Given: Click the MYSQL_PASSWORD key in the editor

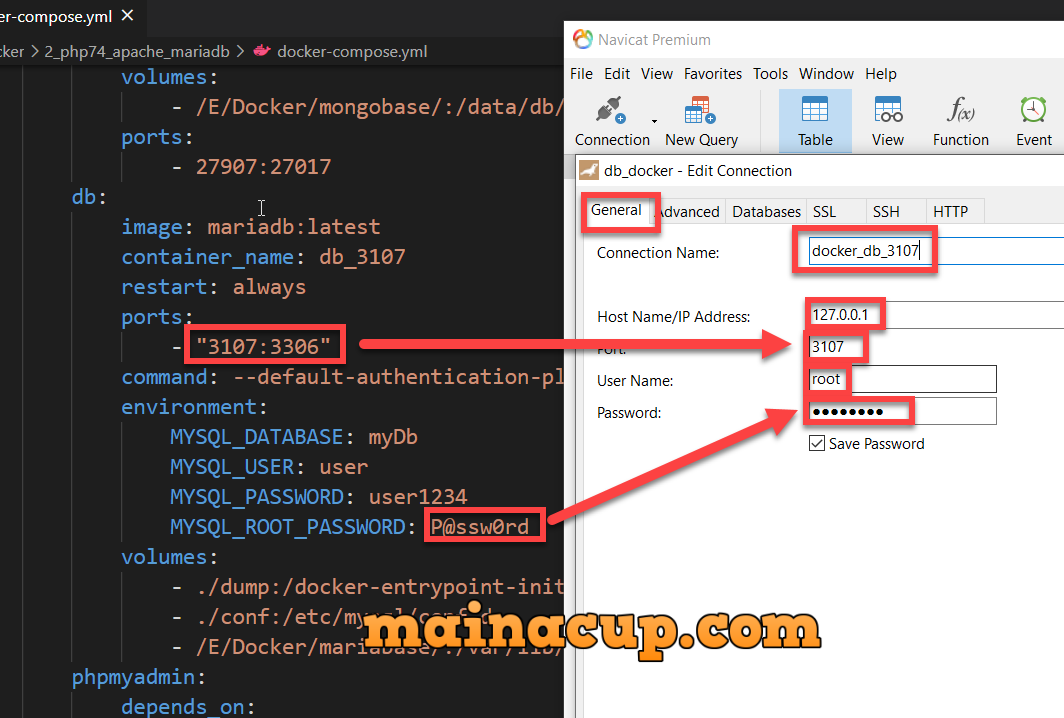Looking at the screenshot, I should click(256, 497).
